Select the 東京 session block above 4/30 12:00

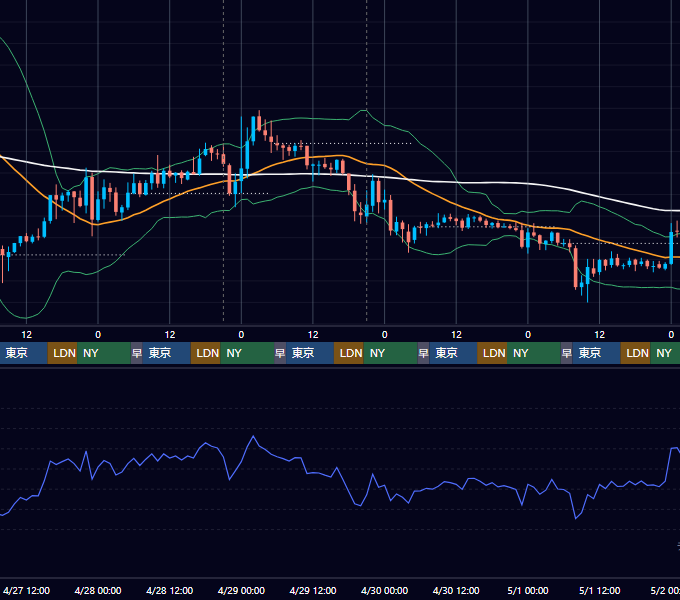click(x=453, y=353)
